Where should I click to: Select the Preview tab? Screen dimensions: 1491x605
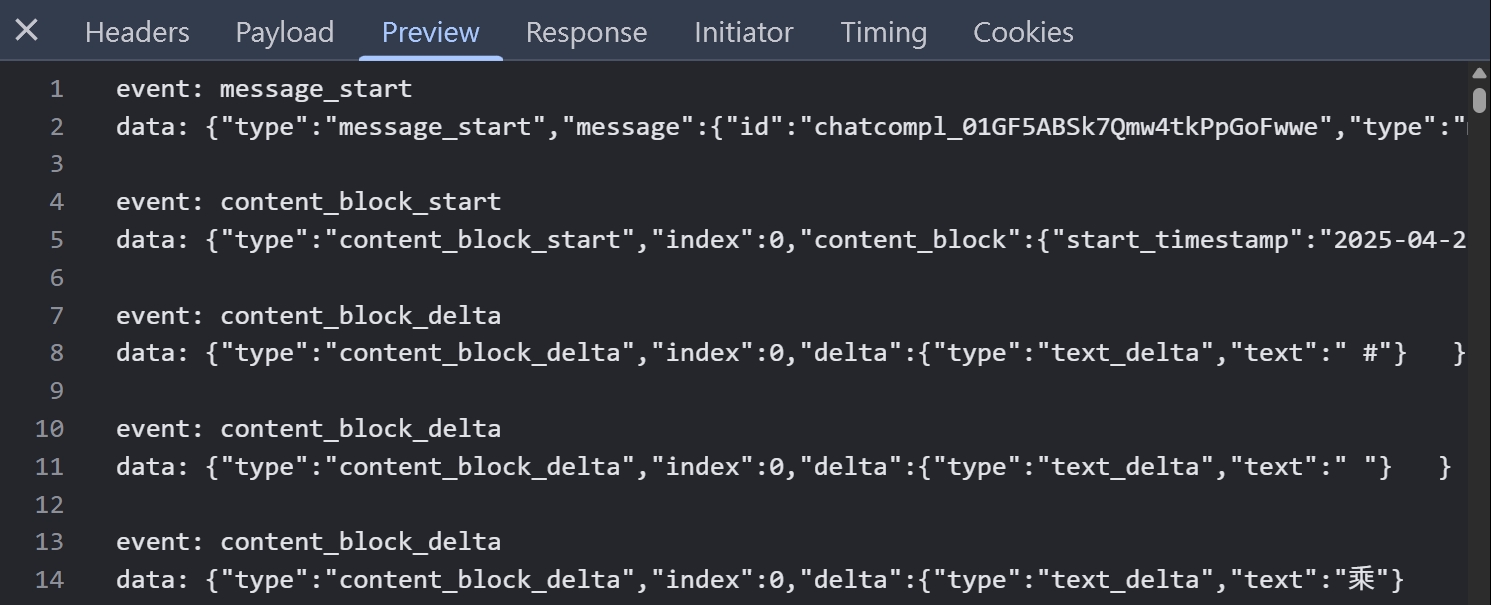coord(431,32)
